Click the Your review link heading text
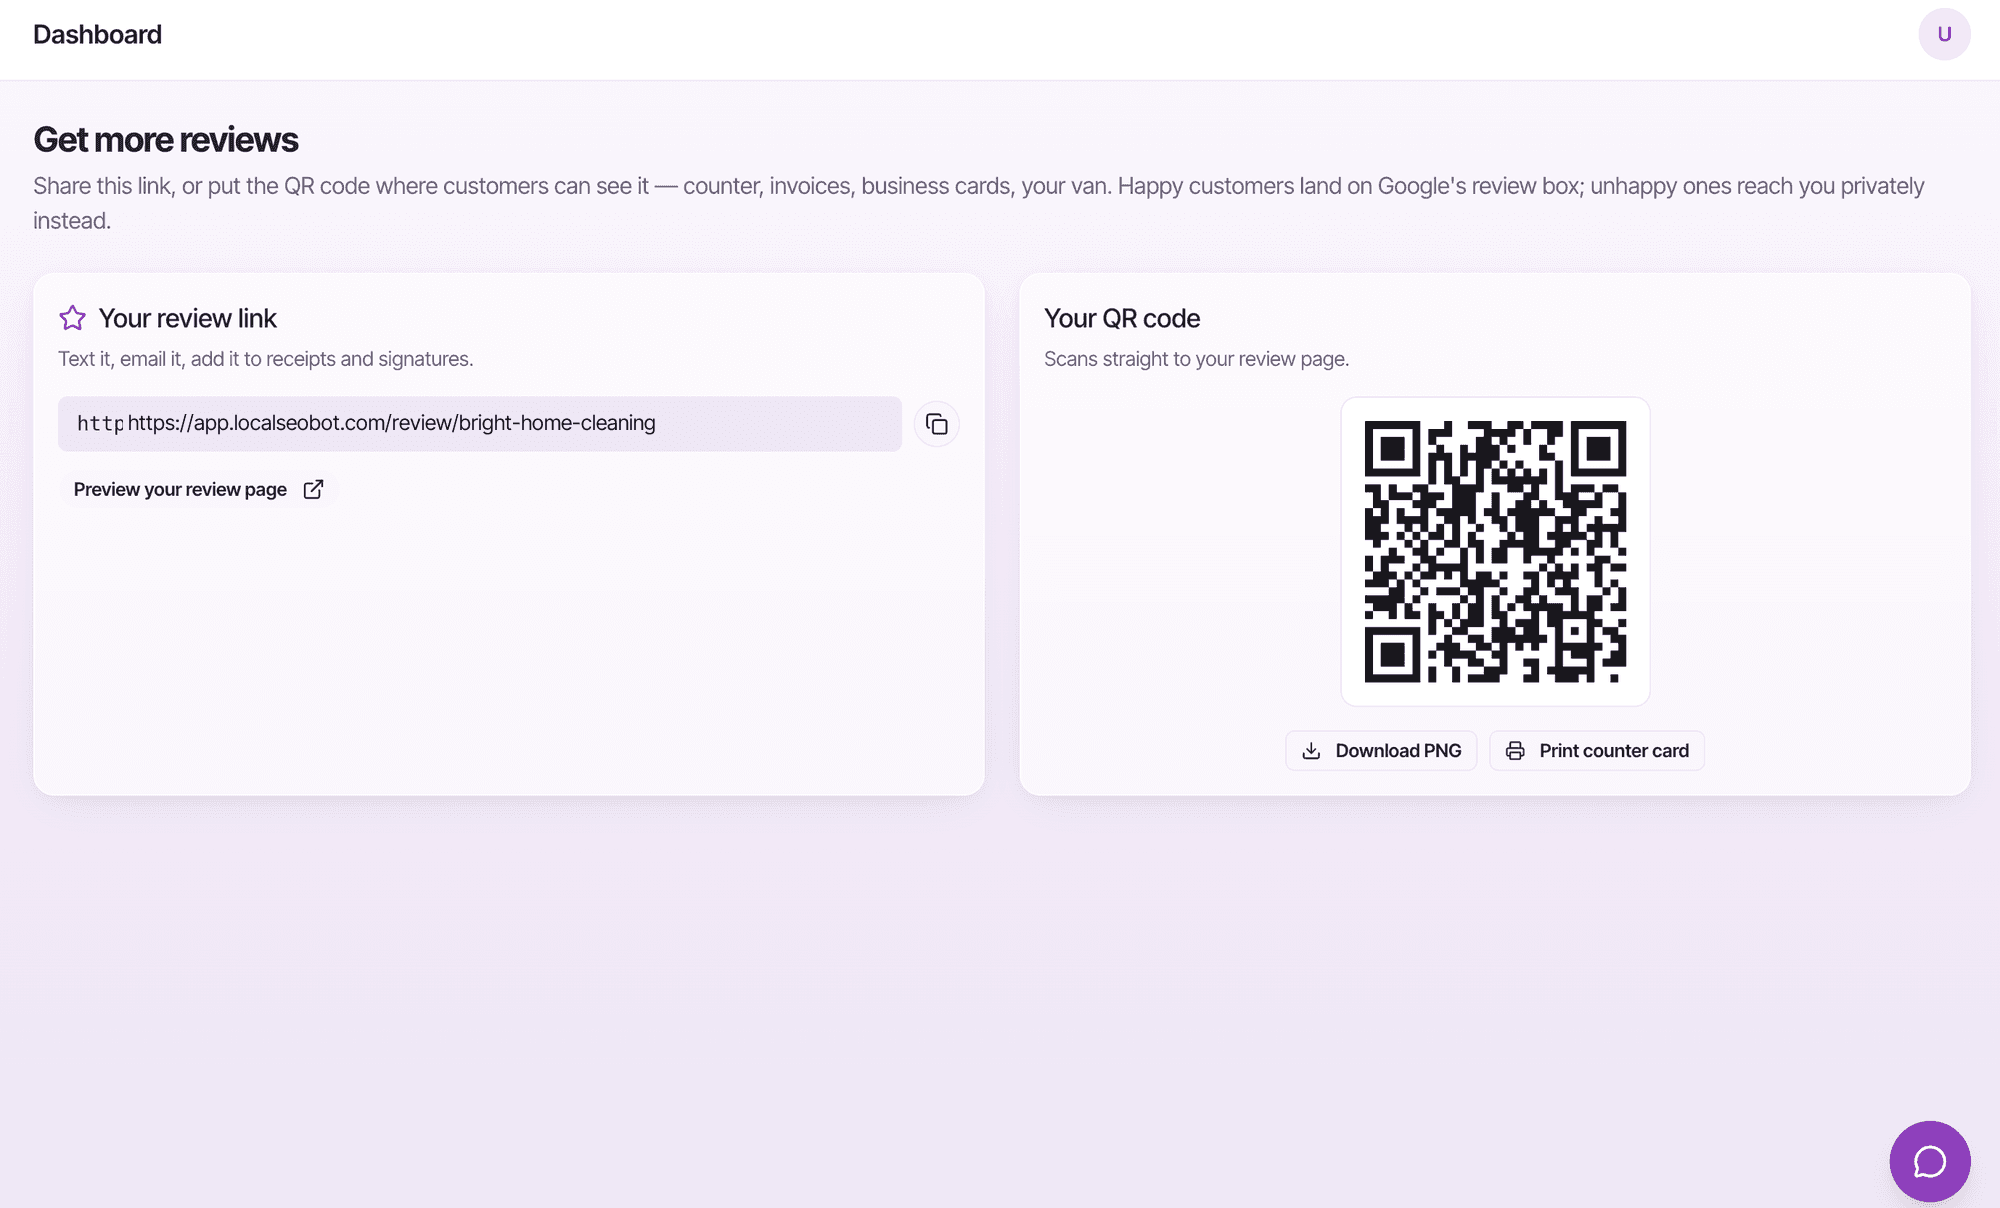The height and width of the screenshot is (1208, 2000). coord(187,318)
